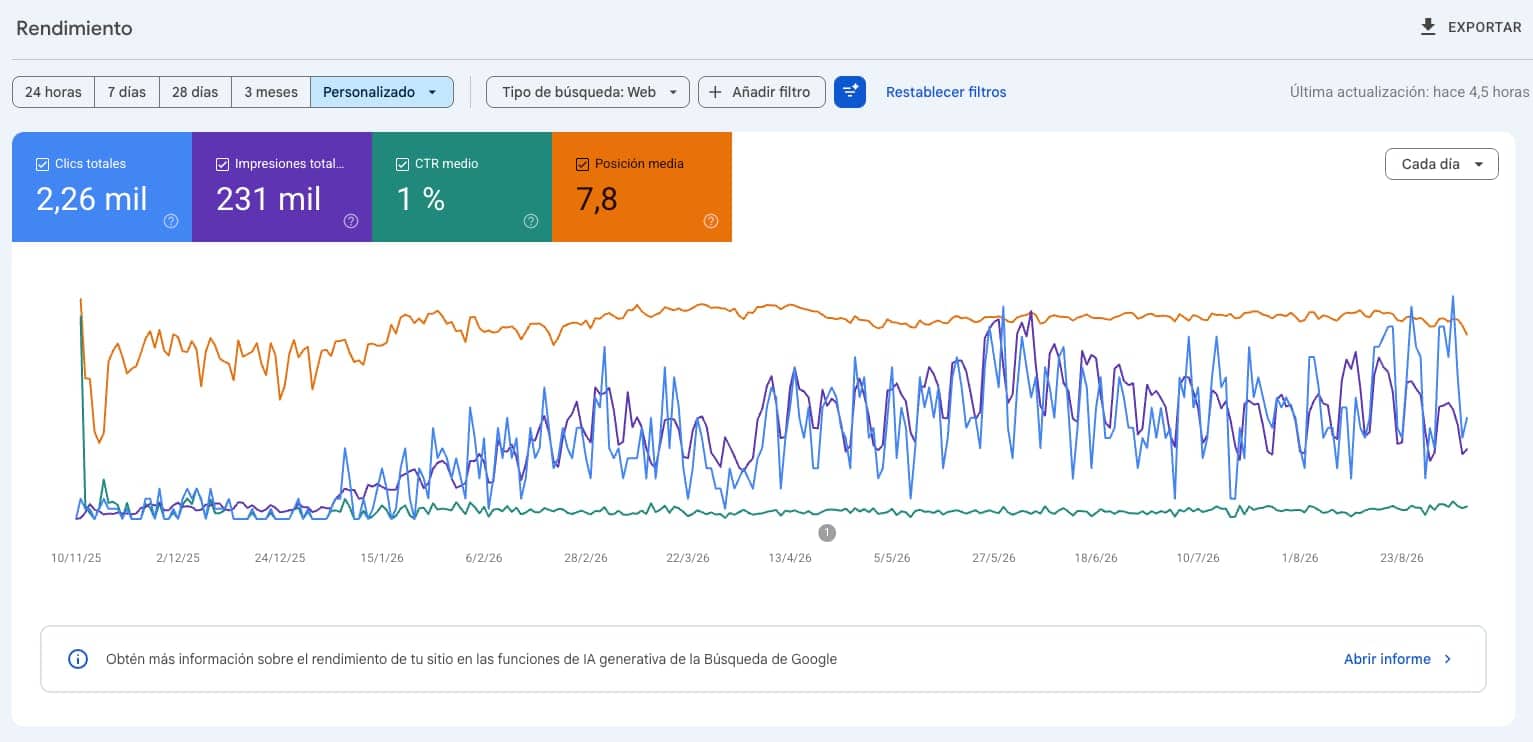
Task: Uncheck the CTR medio checkbox
Action: (x=402, y=164)
